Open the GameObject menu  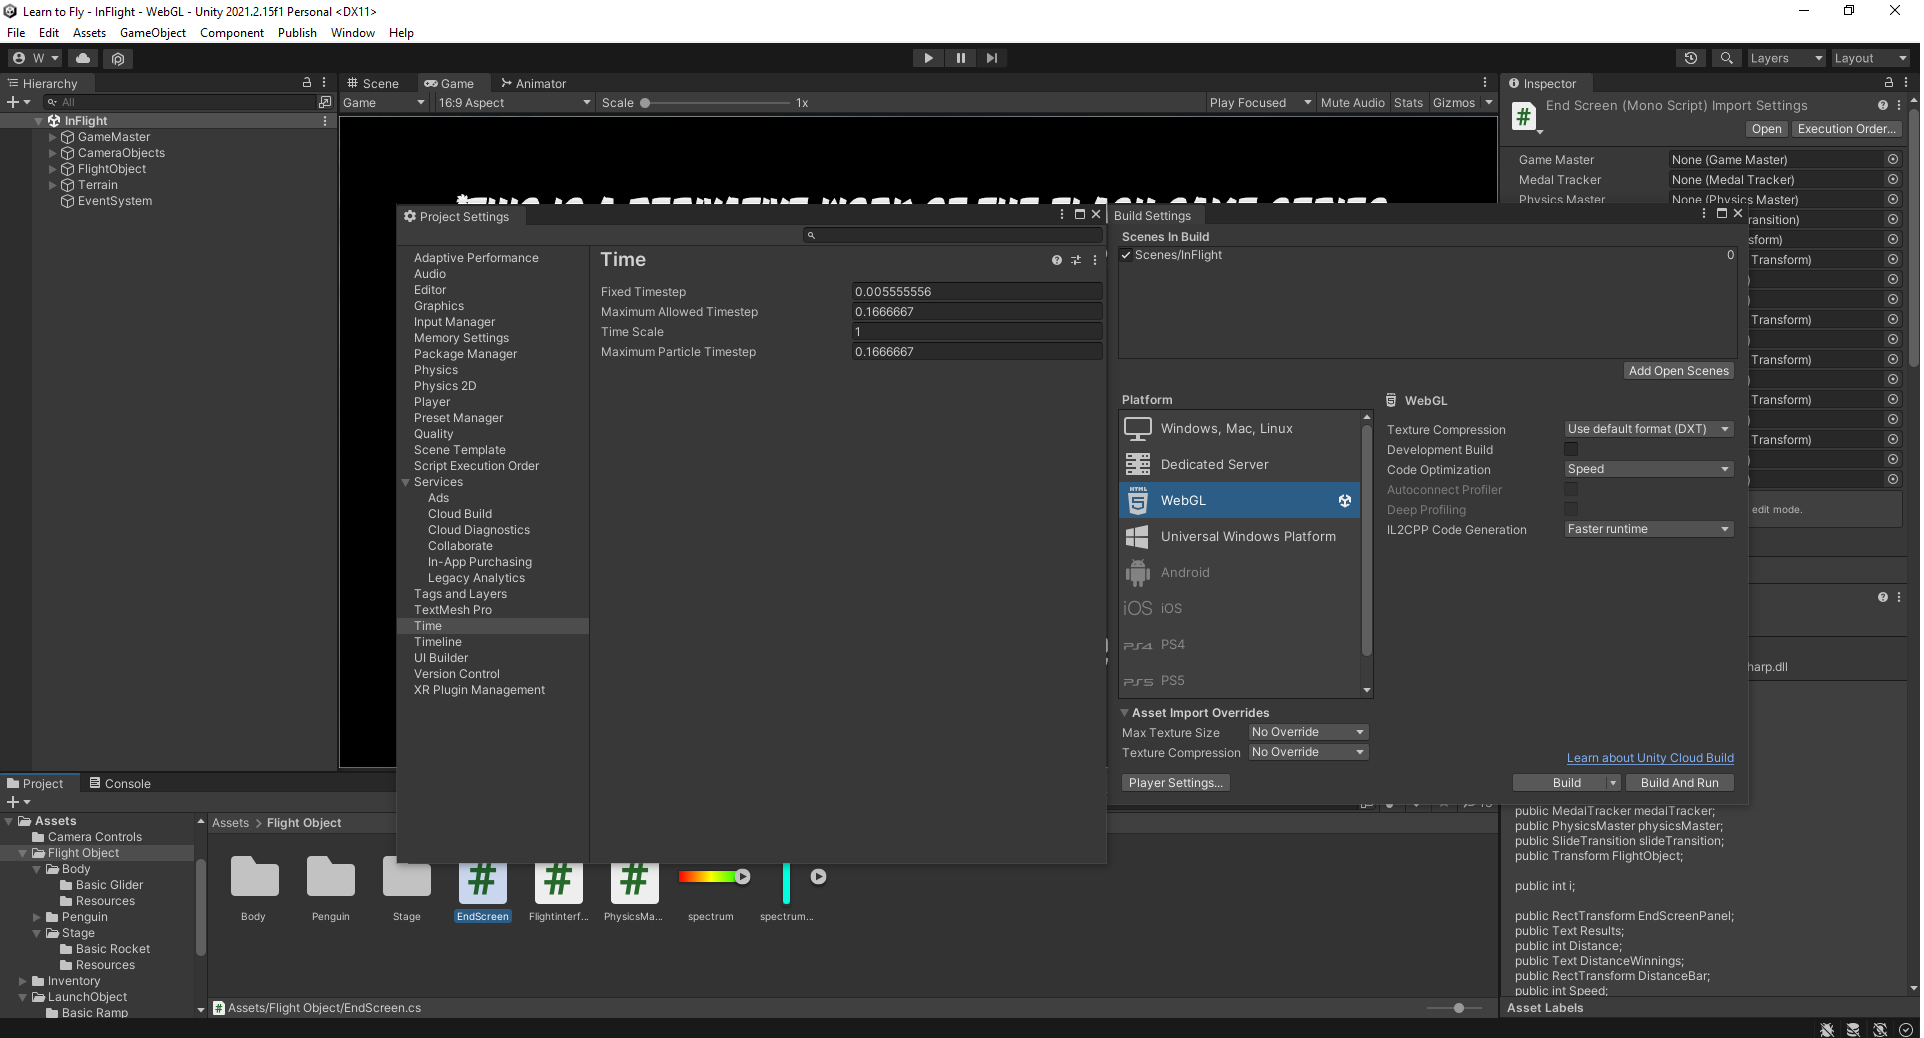click(x=153, y=33)
